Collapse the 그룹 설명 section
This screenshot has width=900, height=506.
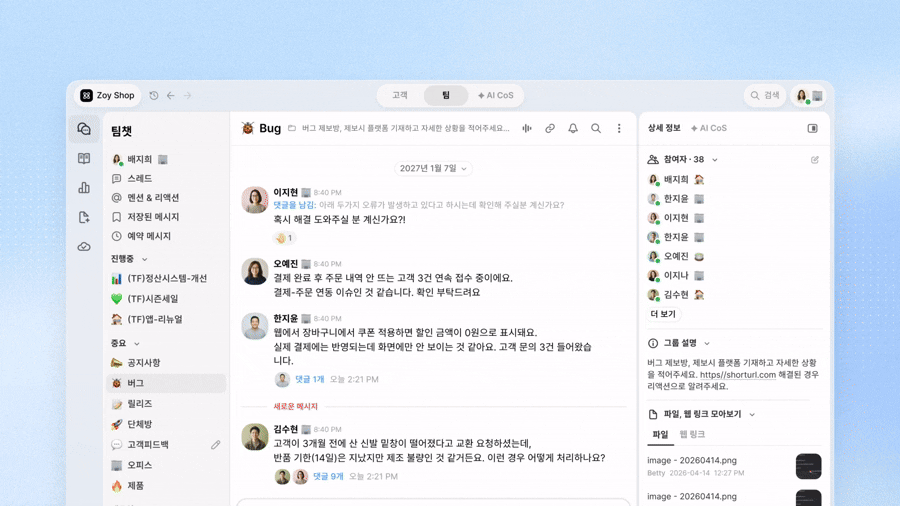pos(679,343)
